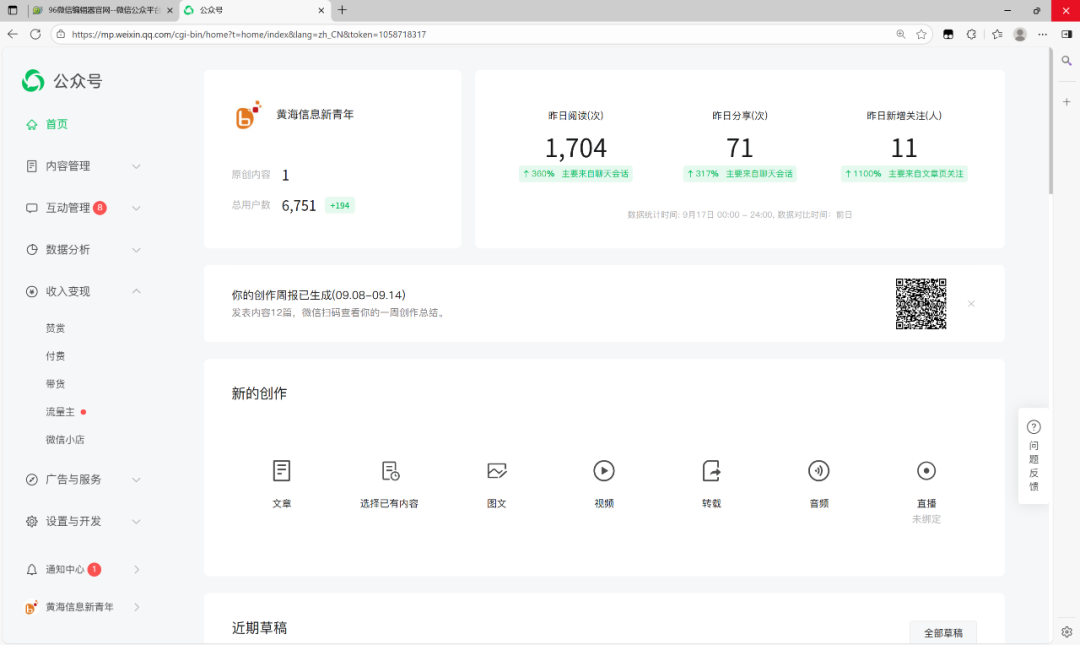Image resolution: width=1080 pixels, height=645 pixels.
Task: Go to 微信小店 in sidebar
Action: 65,440
